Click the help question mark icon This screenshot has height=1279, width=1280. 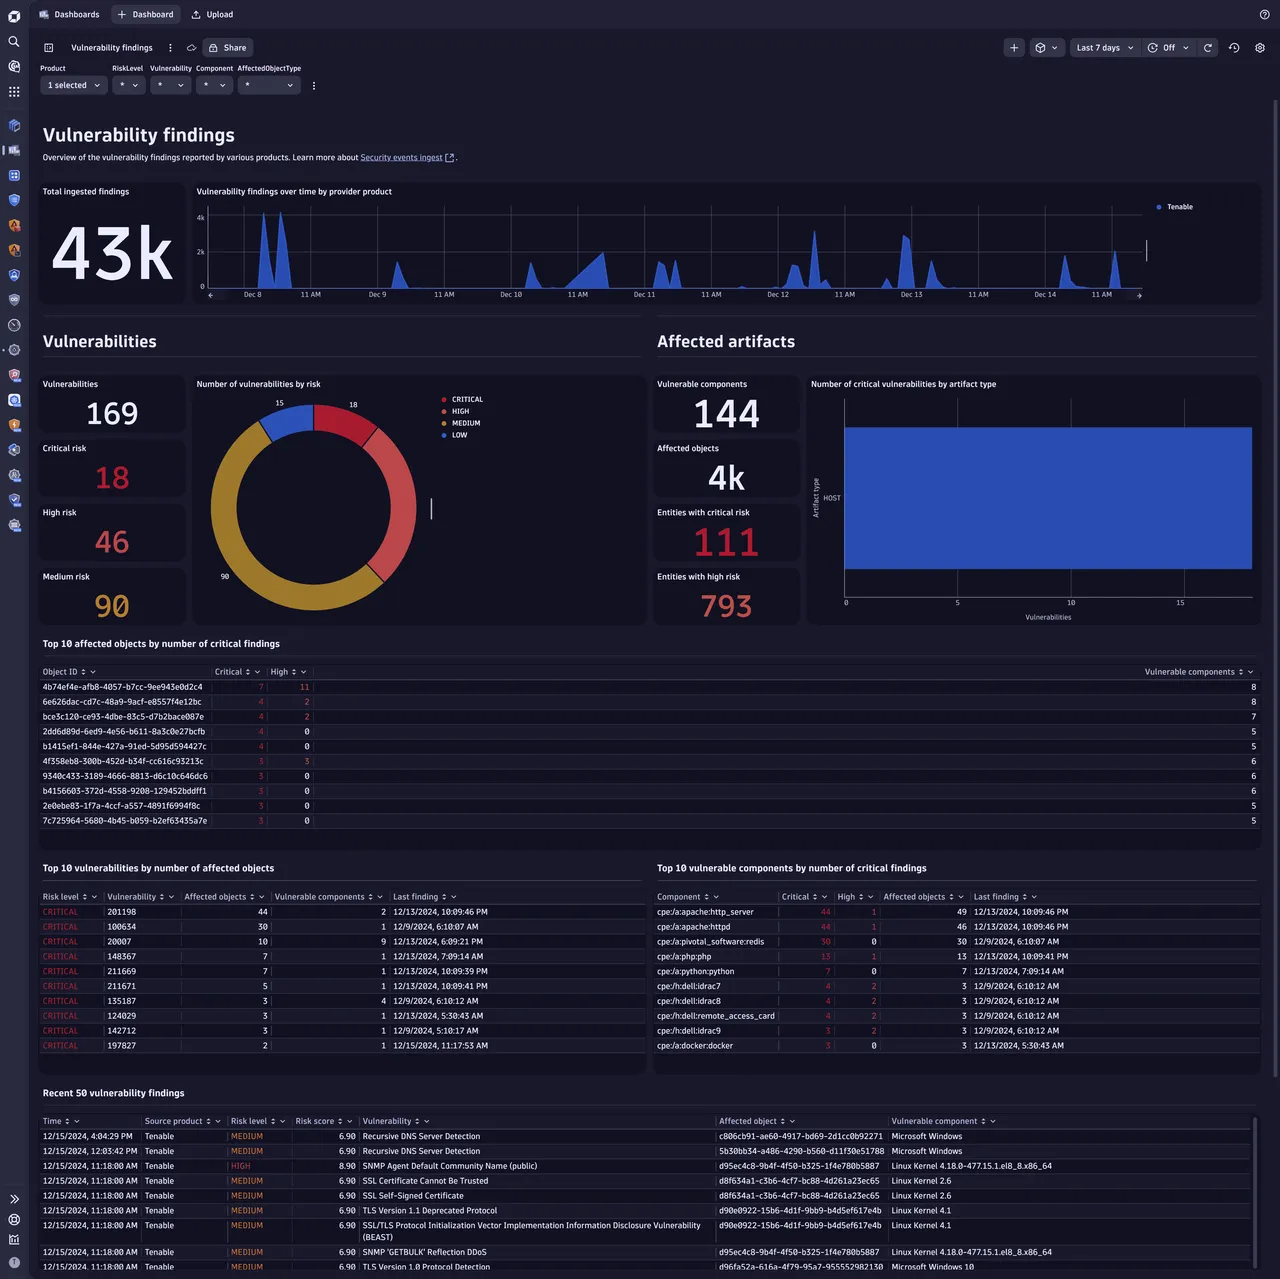coord(1264,15)
